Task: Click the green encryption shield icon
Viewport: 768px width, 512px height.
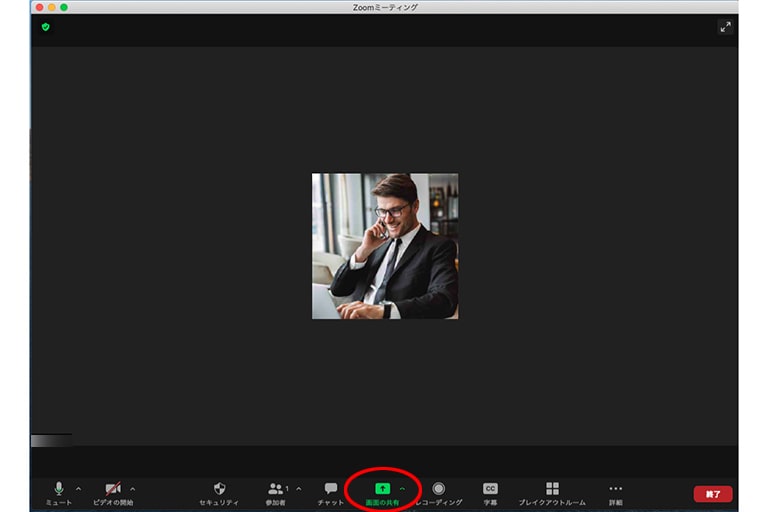Action: 45,27
